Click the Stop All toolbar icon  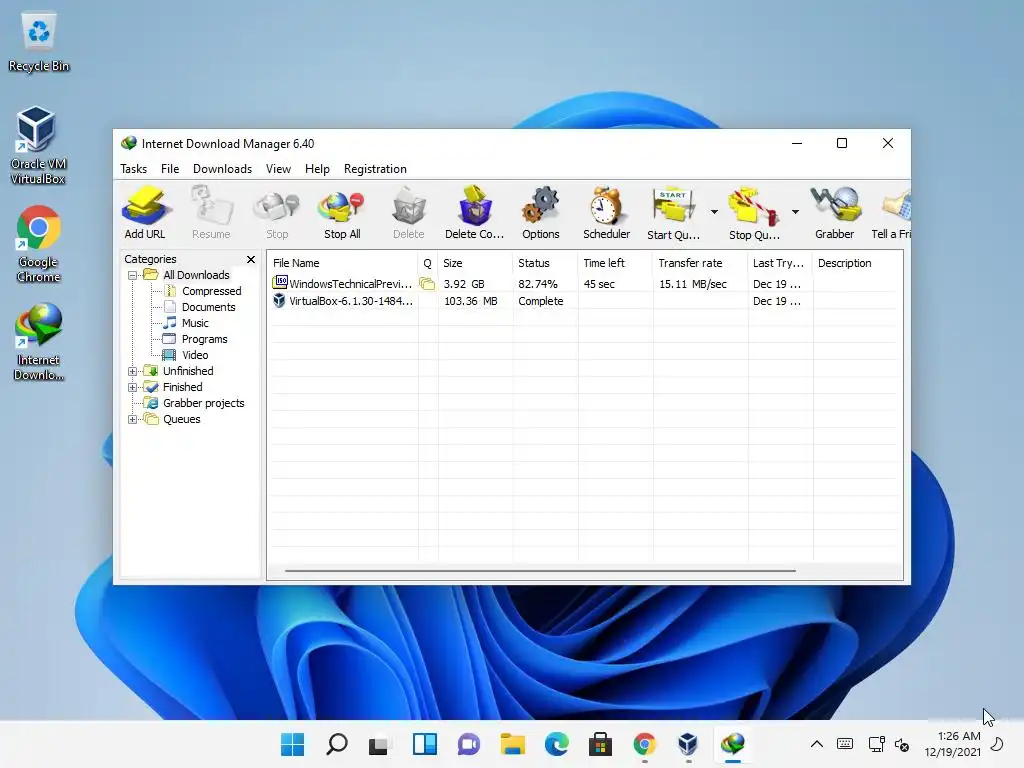(x=342, y=212)
